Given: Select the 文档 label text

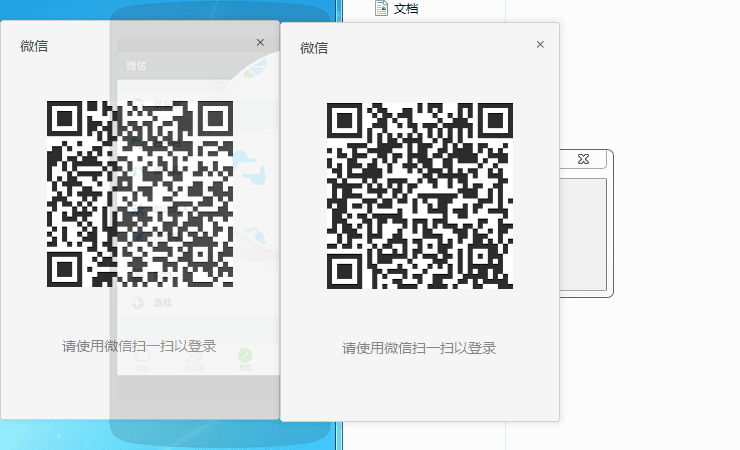Looking at the screenshot, I should [x=406, y=8].
